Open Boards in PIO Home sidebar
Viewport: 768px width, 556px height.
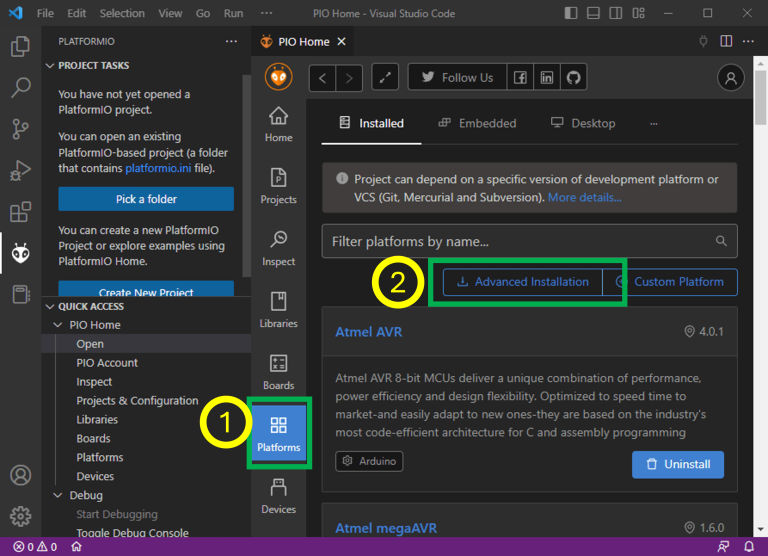(278, 372)
